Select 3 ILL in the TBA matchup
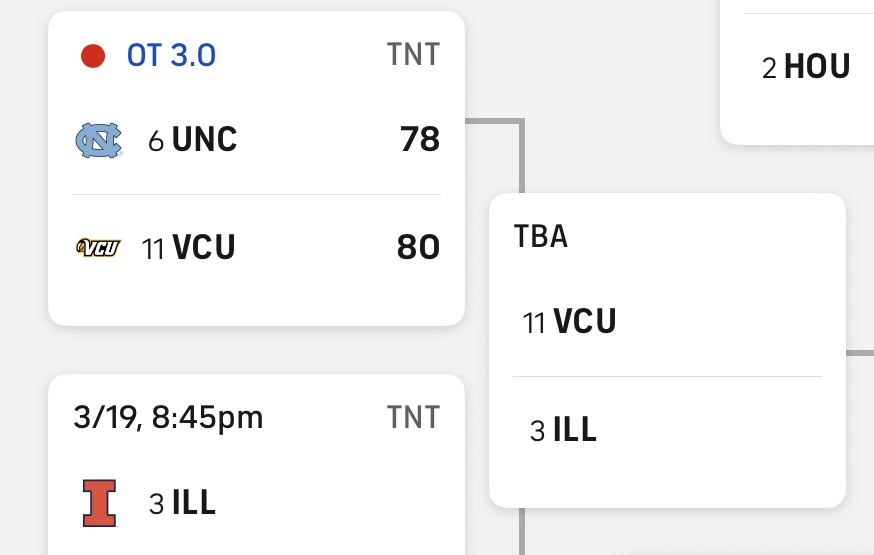This screenshot has height=555, width=874. click(x=563, y=431)
